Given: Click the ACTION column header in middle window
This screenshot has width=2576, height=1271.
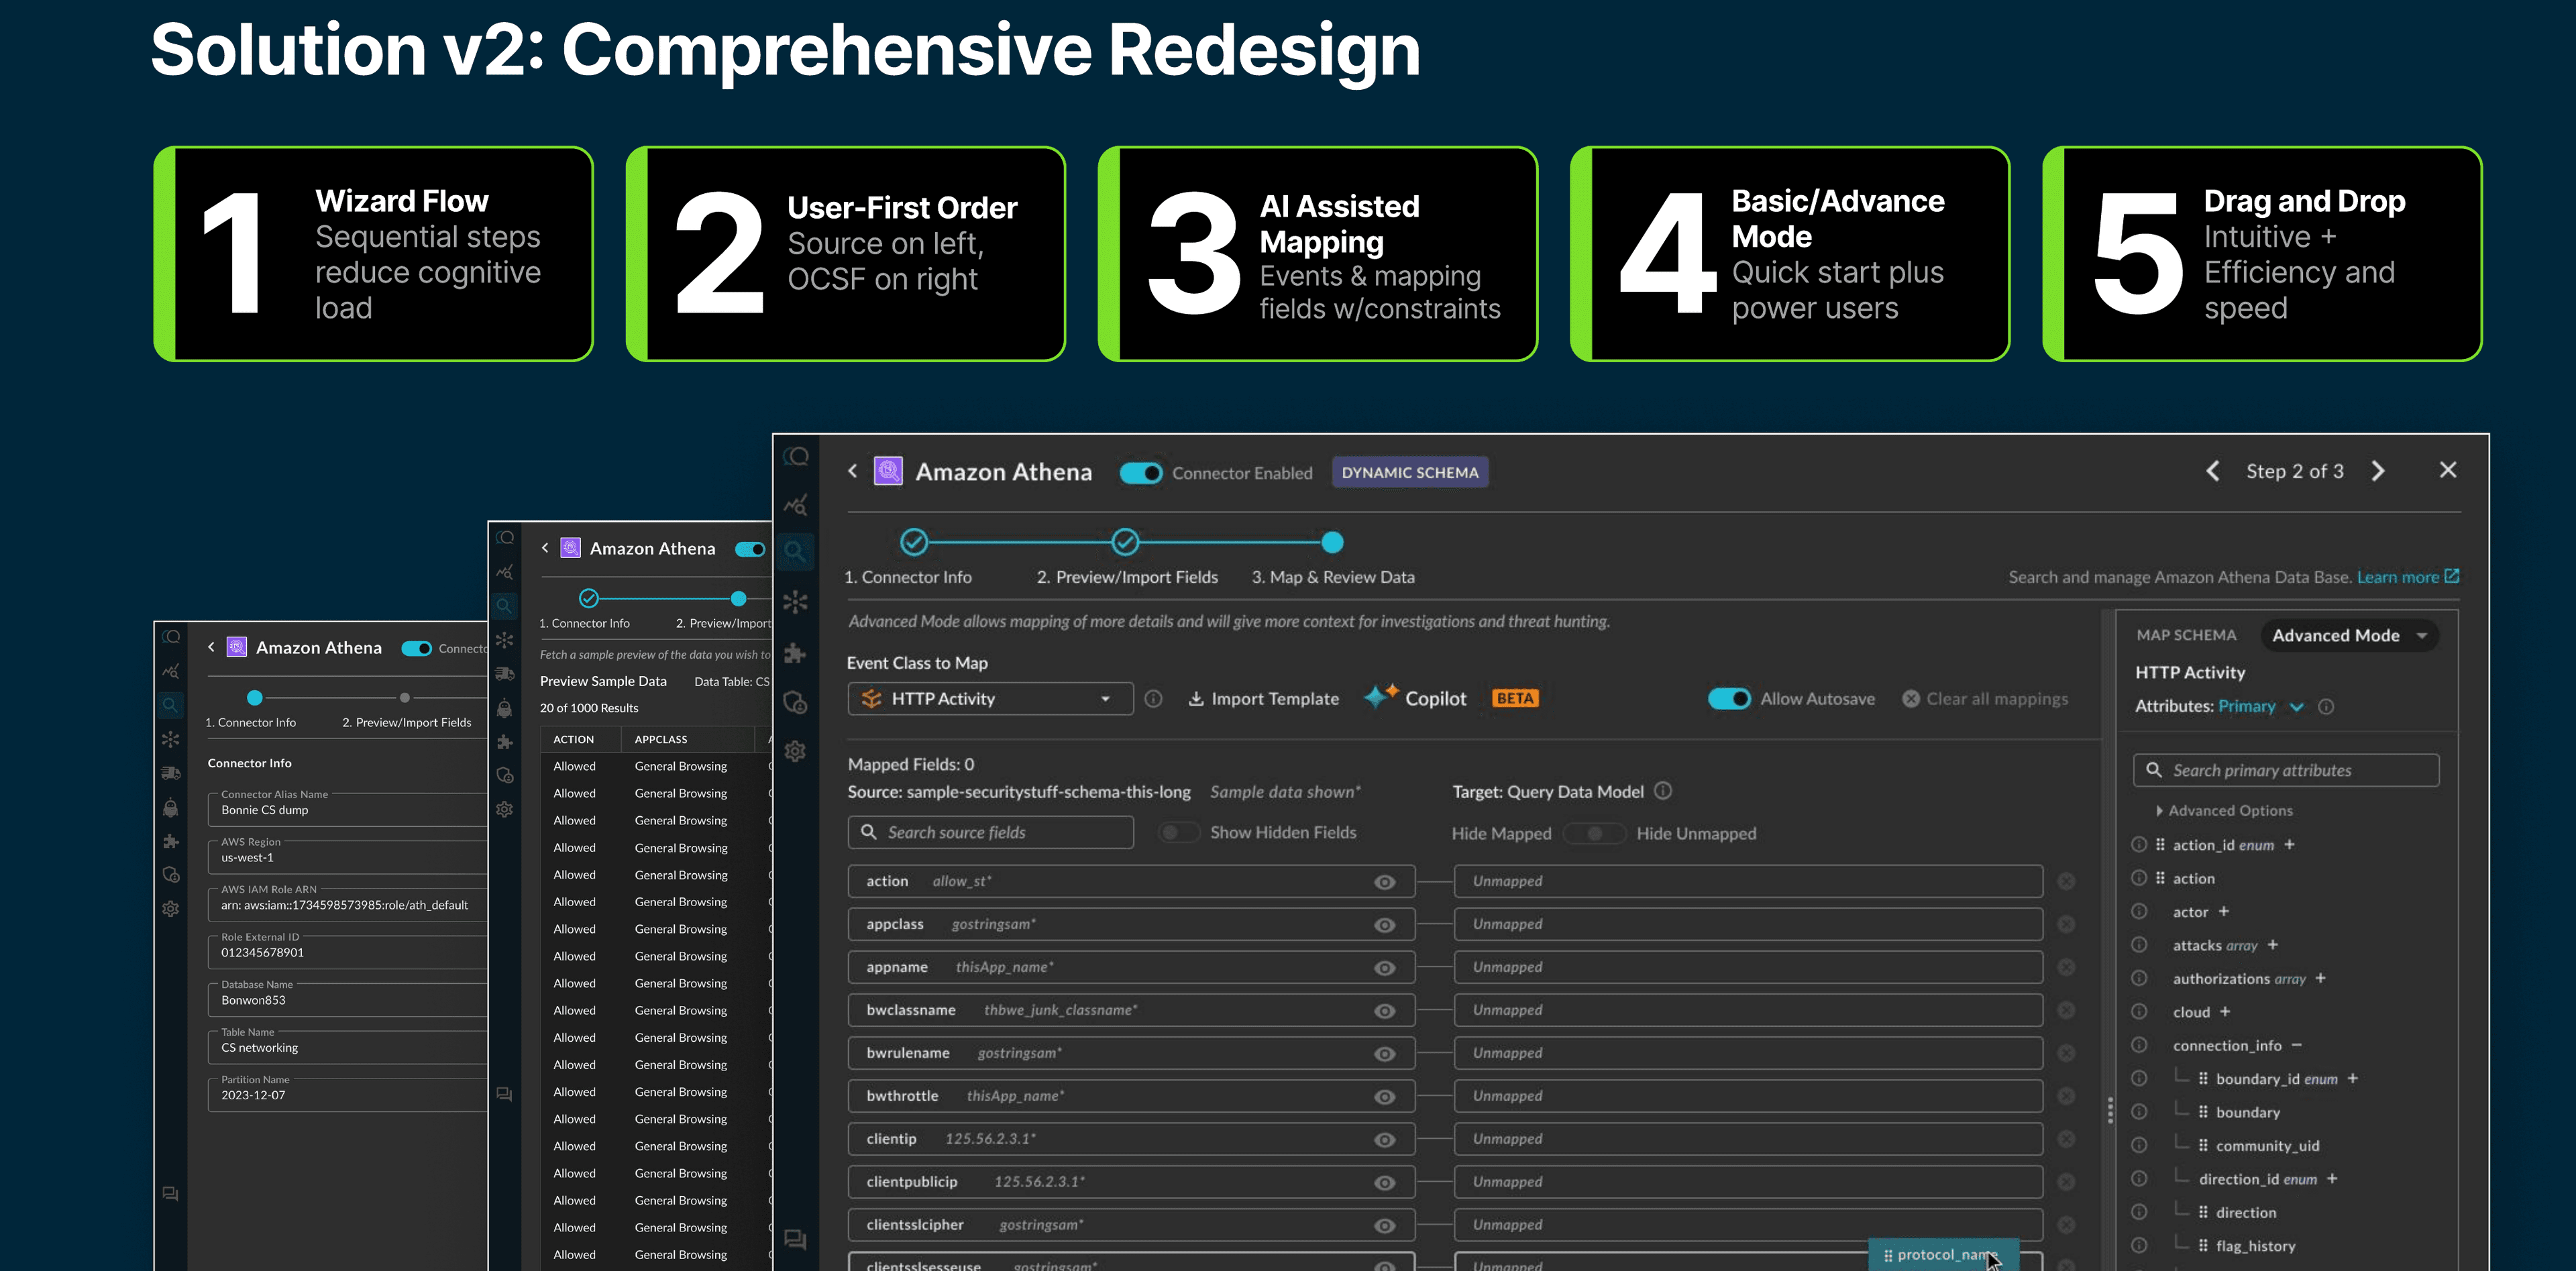Looking at the screenshot, I should 574,739.
